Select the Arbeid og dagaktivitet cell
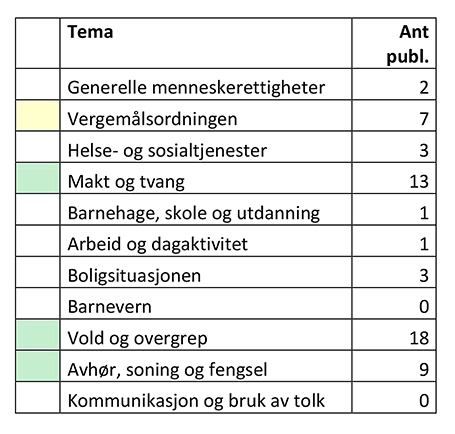The width and height of the screenshot is (455, 434). coord(206,241)
